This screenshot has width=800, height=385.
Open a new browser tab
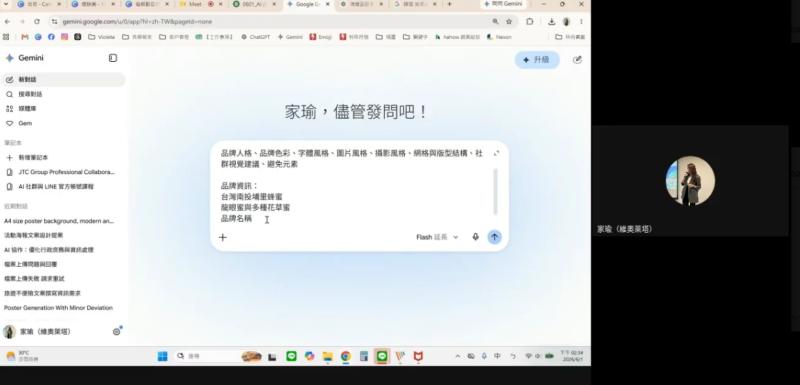[449, 4]
